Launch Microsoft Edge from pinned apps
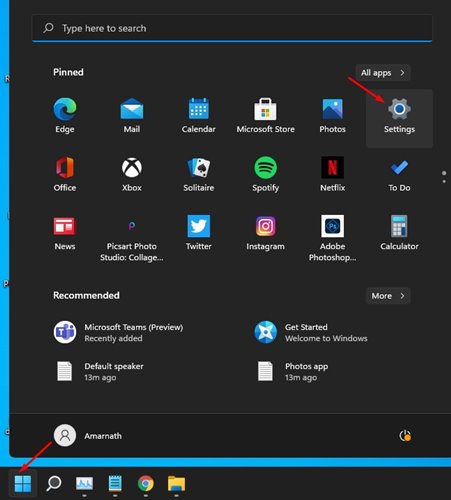The image size is (451, 500). tap(65, 115)
